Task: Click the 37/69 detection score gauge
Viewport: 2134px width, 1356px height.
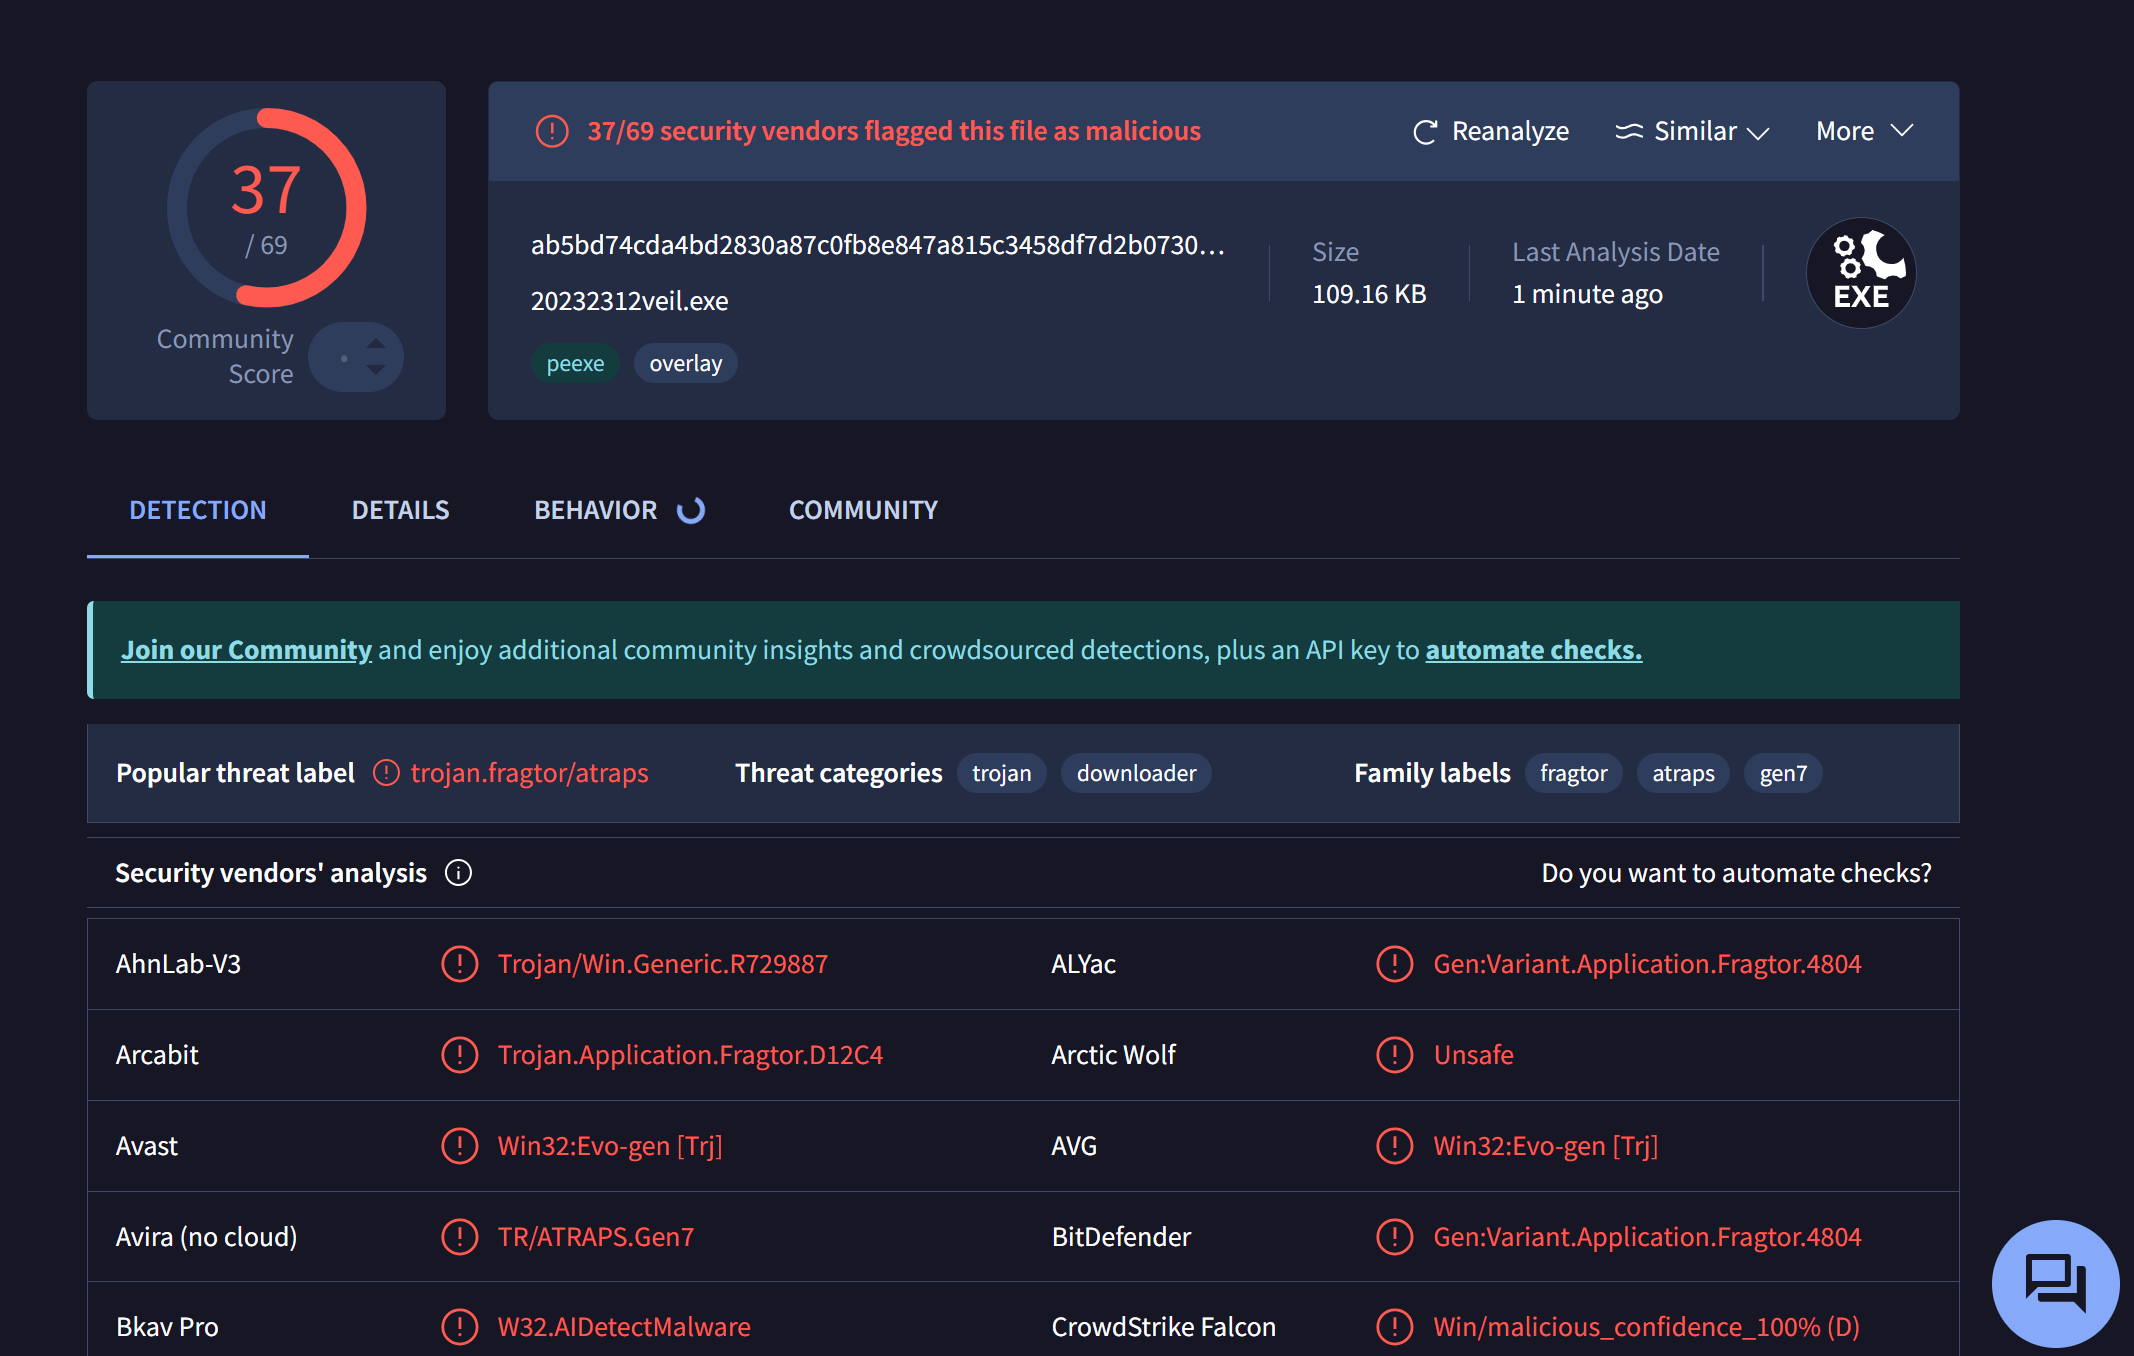Action: tap(266, 208)
